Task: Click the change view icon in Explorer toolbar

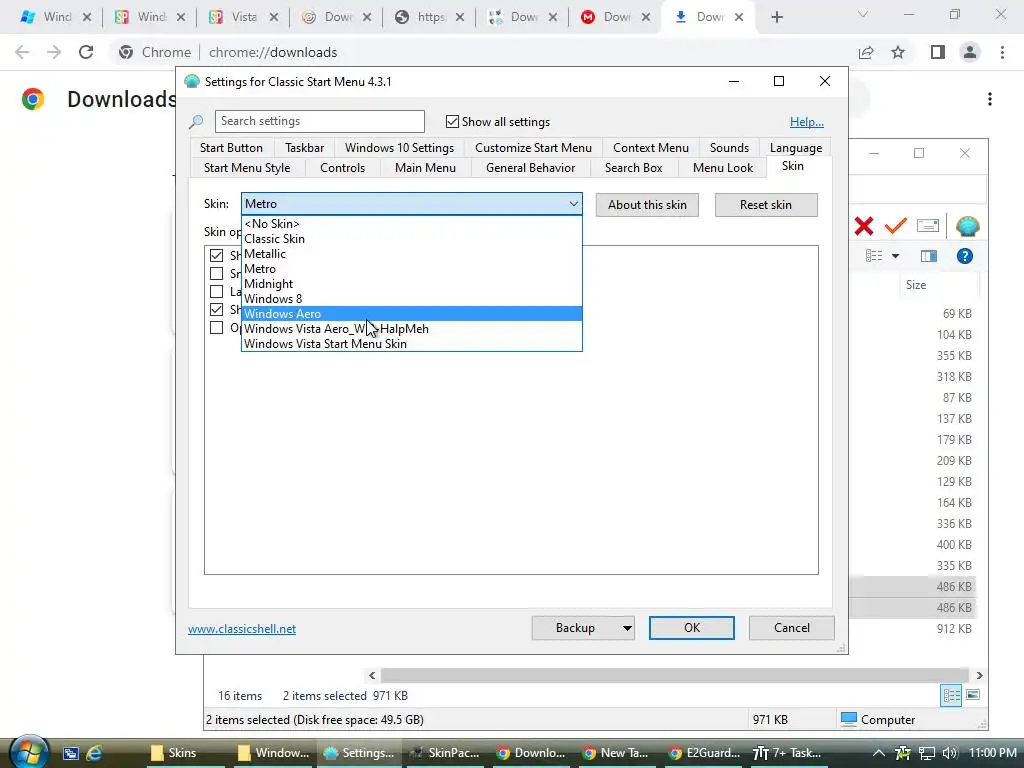Action: [874, 256]
